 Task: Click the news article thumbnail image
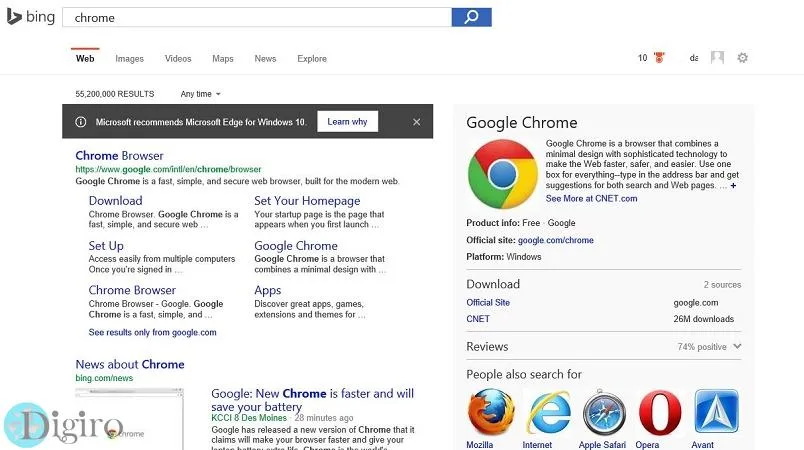coord(129,419)
